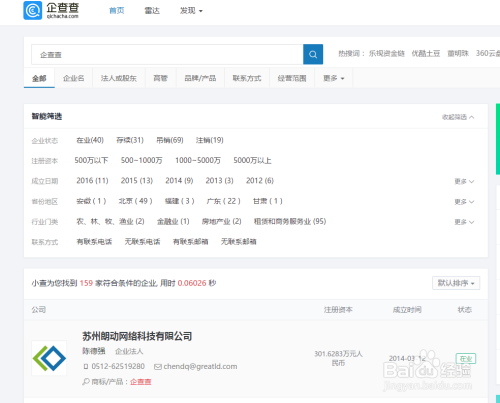This screenshot has height=403, width=500.
Task: Switch to the 企业名 tab
Action: coord(74,78)
